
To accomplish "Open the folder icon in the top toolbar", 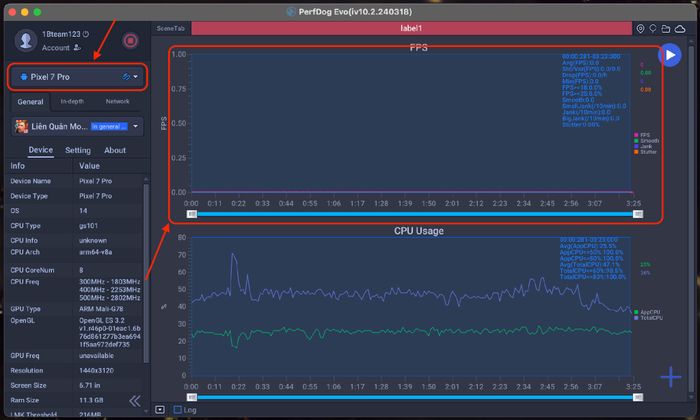I will click(x=666, y=29).
